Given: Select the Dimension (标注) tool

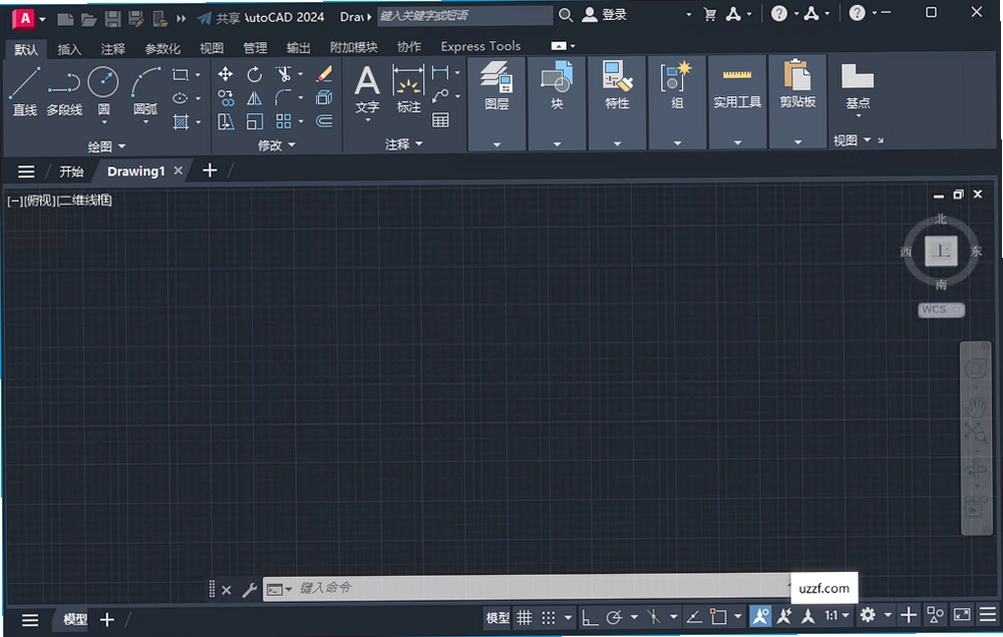Looking at the screenshot, I should 408,90.
